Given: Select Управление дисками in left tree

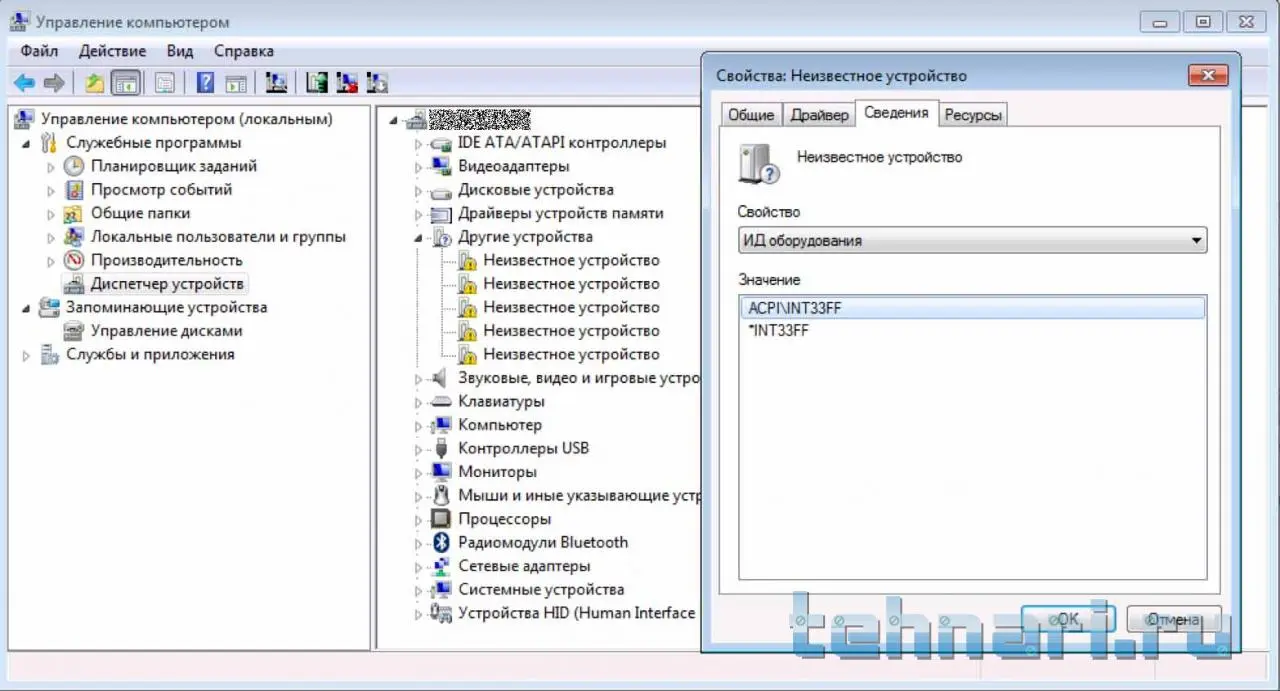Looking at the screenshot, I should pyautogui.click(x=166, y=331).
